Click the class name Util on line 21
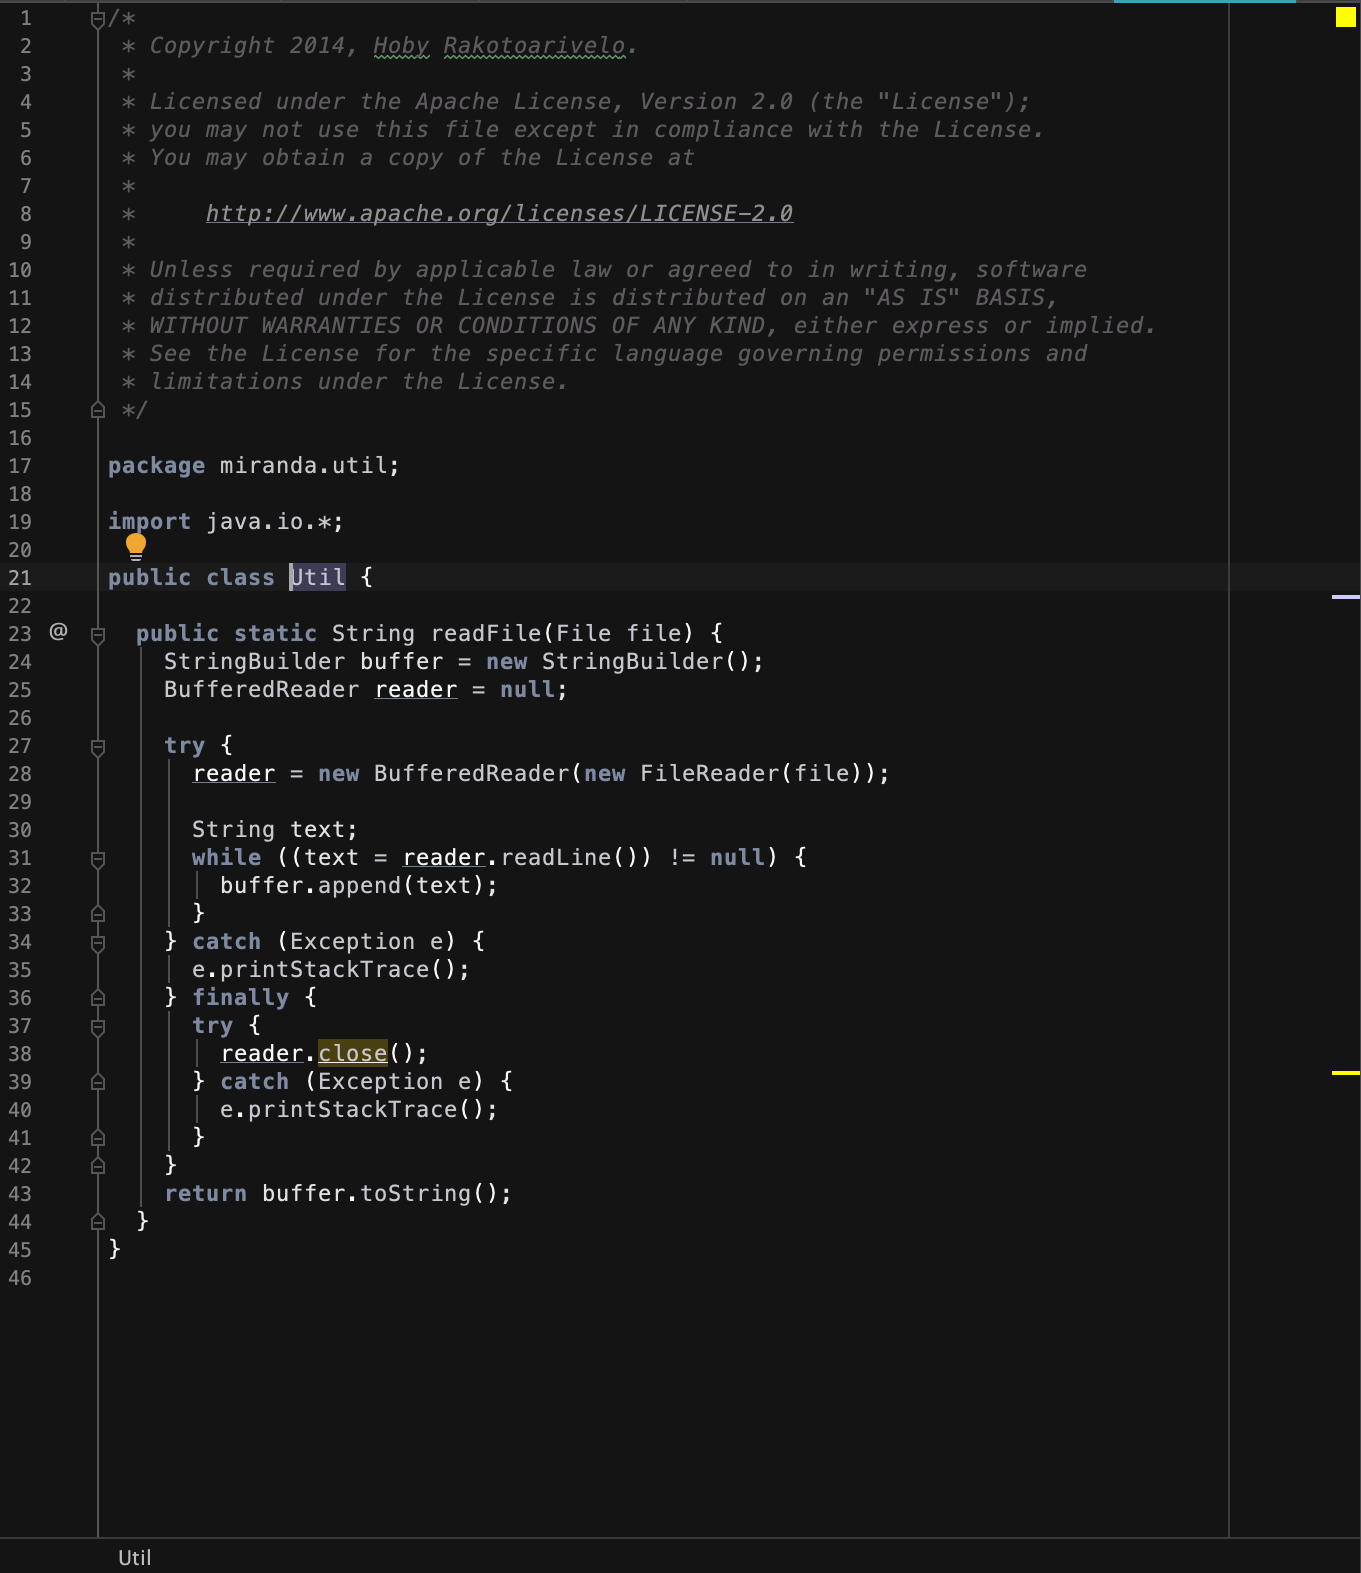The image size is (1361, 1573). pos(318,577)
